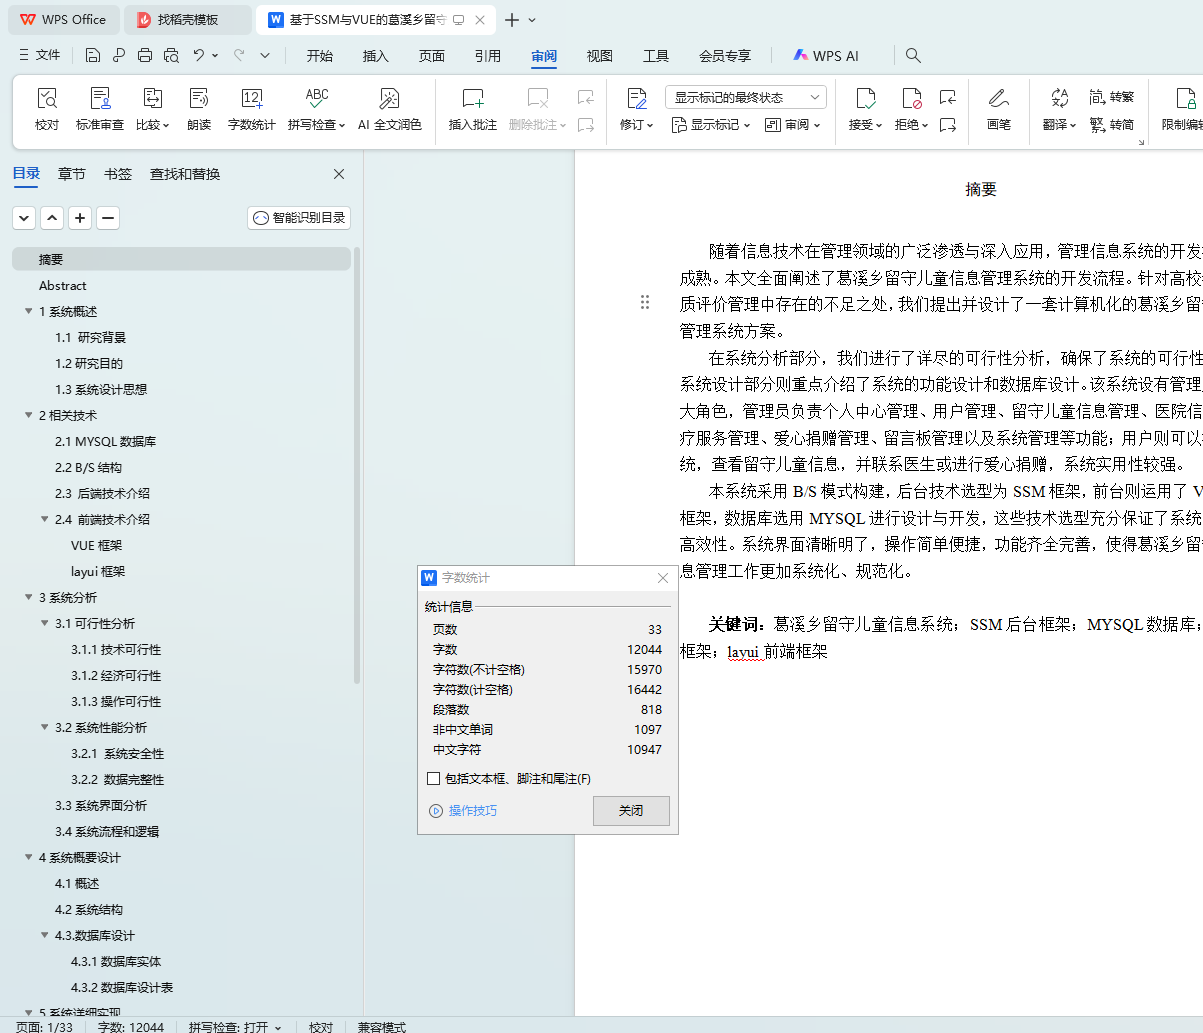Click the 修订 track changes icon
This screenshot has width=1203, height=1033.
(x=637, y=98)
